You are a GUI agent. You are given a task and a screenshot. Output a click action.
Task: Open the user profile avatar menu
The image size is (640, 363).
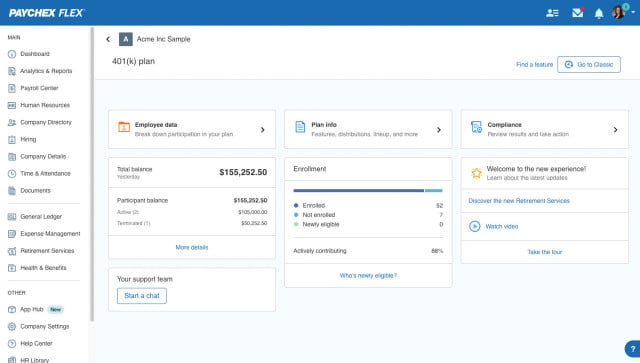point(619,12)
